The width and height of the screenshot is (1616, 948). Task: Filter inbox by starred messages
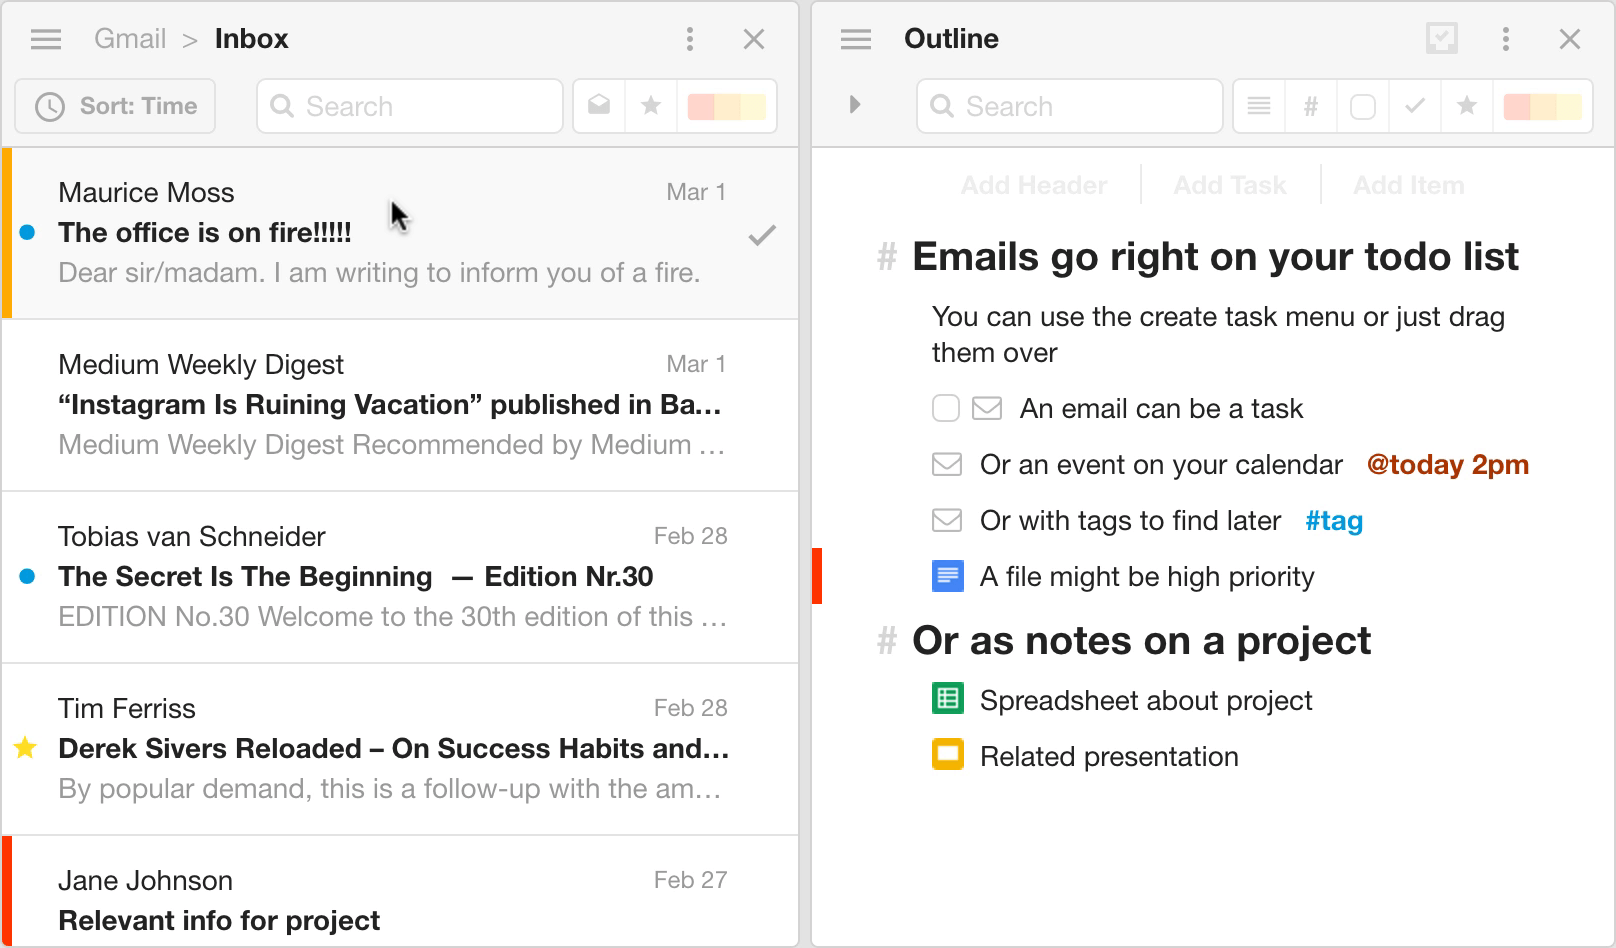coord(651,105)
